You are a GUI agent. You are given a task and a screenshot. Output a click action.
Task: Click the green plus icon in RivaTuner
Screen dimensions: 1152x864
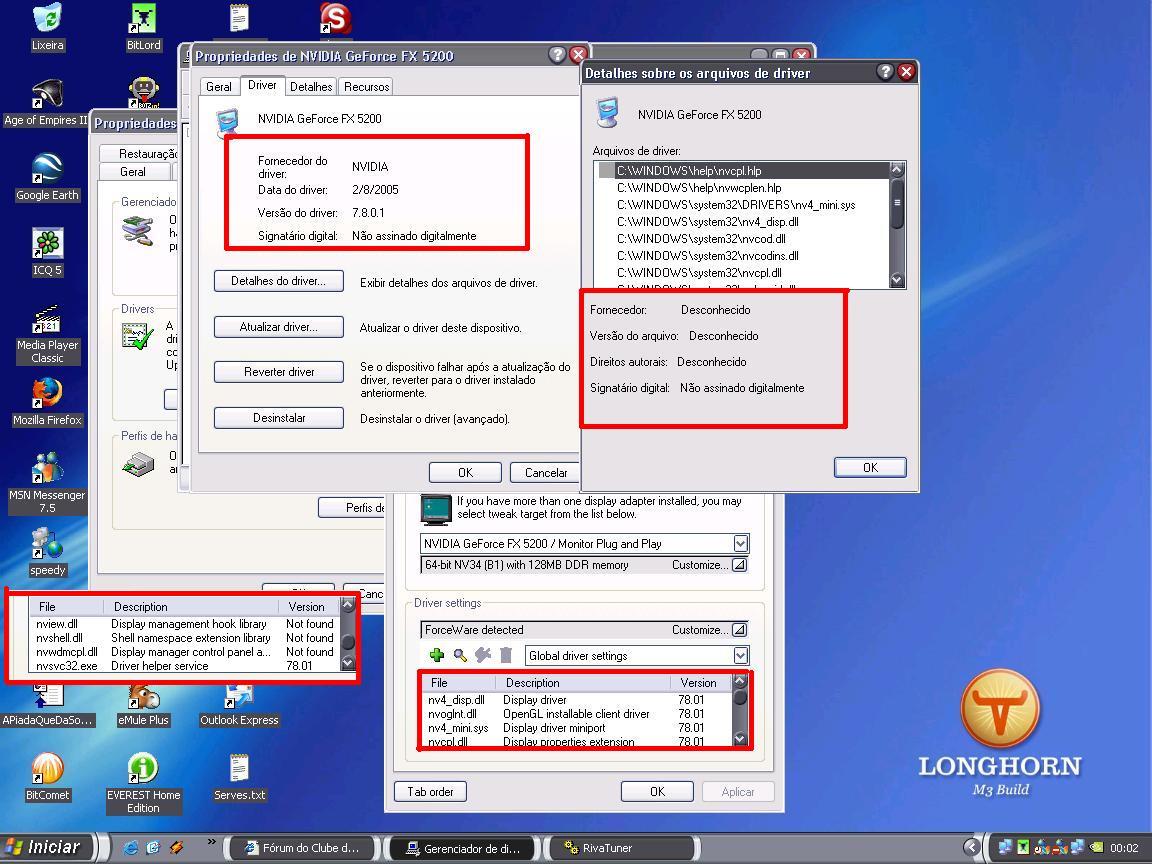click(436, 655)
